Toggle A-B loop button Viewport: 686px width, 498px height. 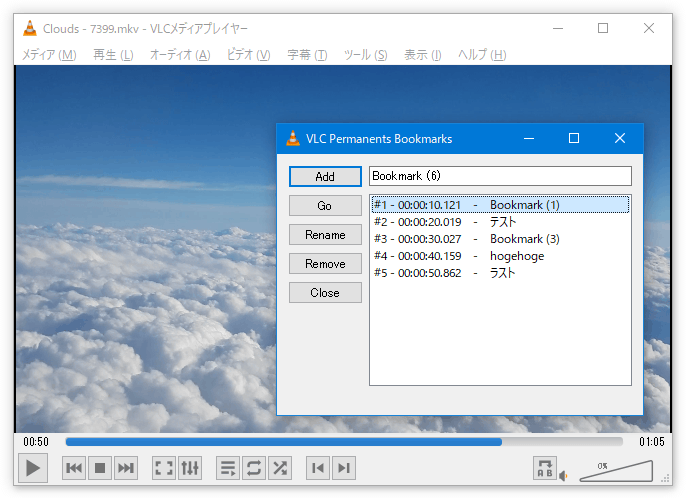545,468
